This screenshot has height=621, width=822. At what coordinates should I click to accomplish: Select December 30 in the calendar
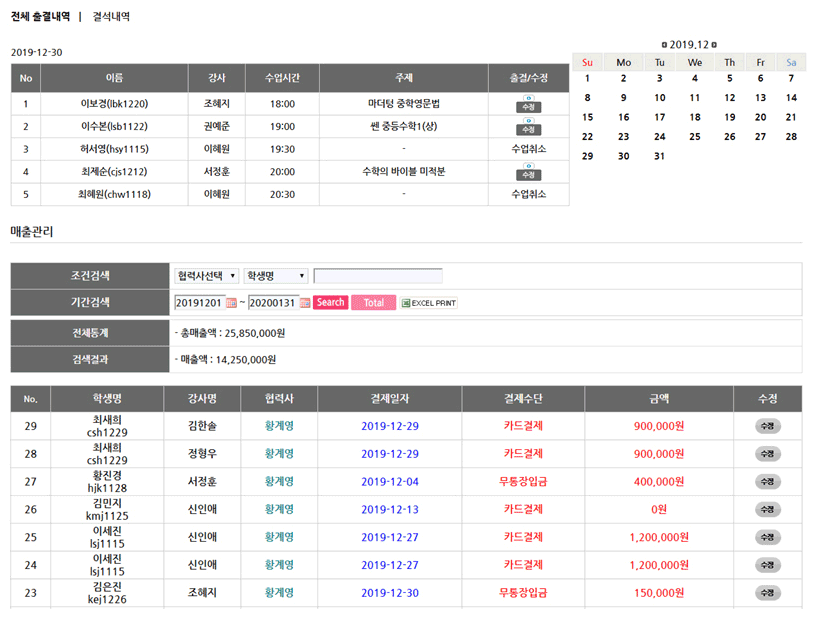[x=623, y=156]
